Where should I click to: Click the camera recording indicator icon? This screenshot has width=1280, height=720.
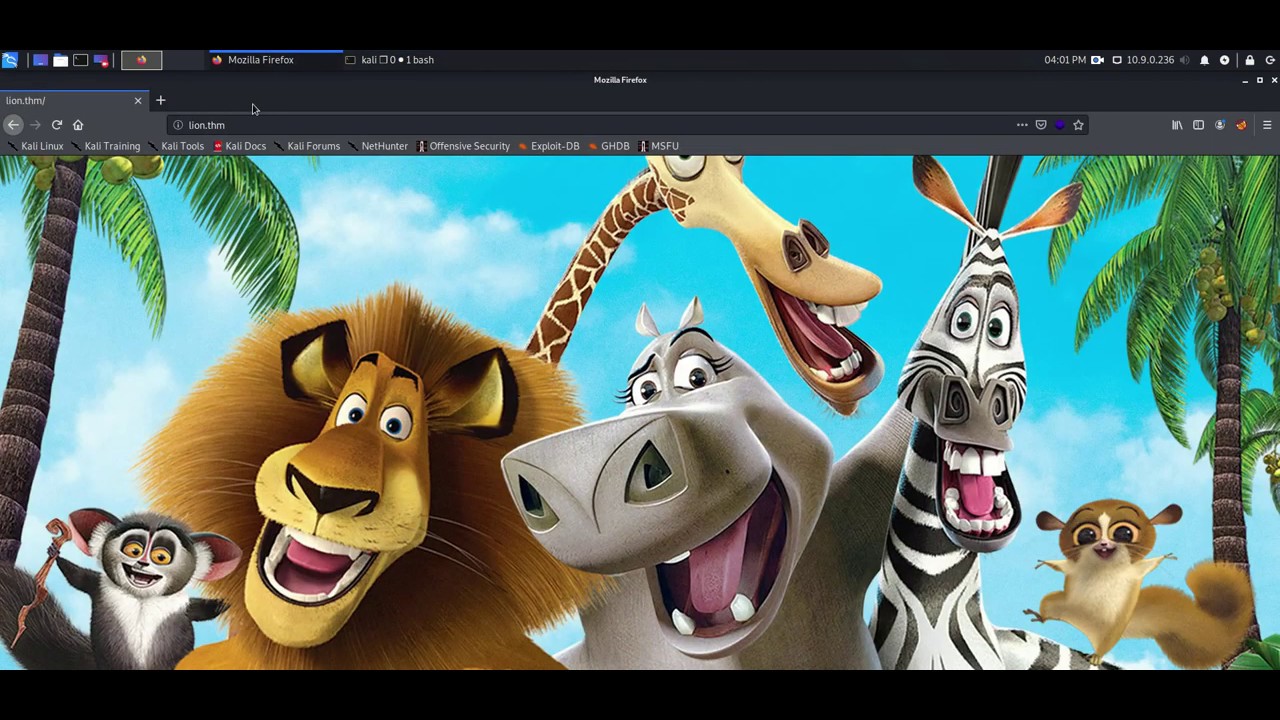tap(1097, 60)
